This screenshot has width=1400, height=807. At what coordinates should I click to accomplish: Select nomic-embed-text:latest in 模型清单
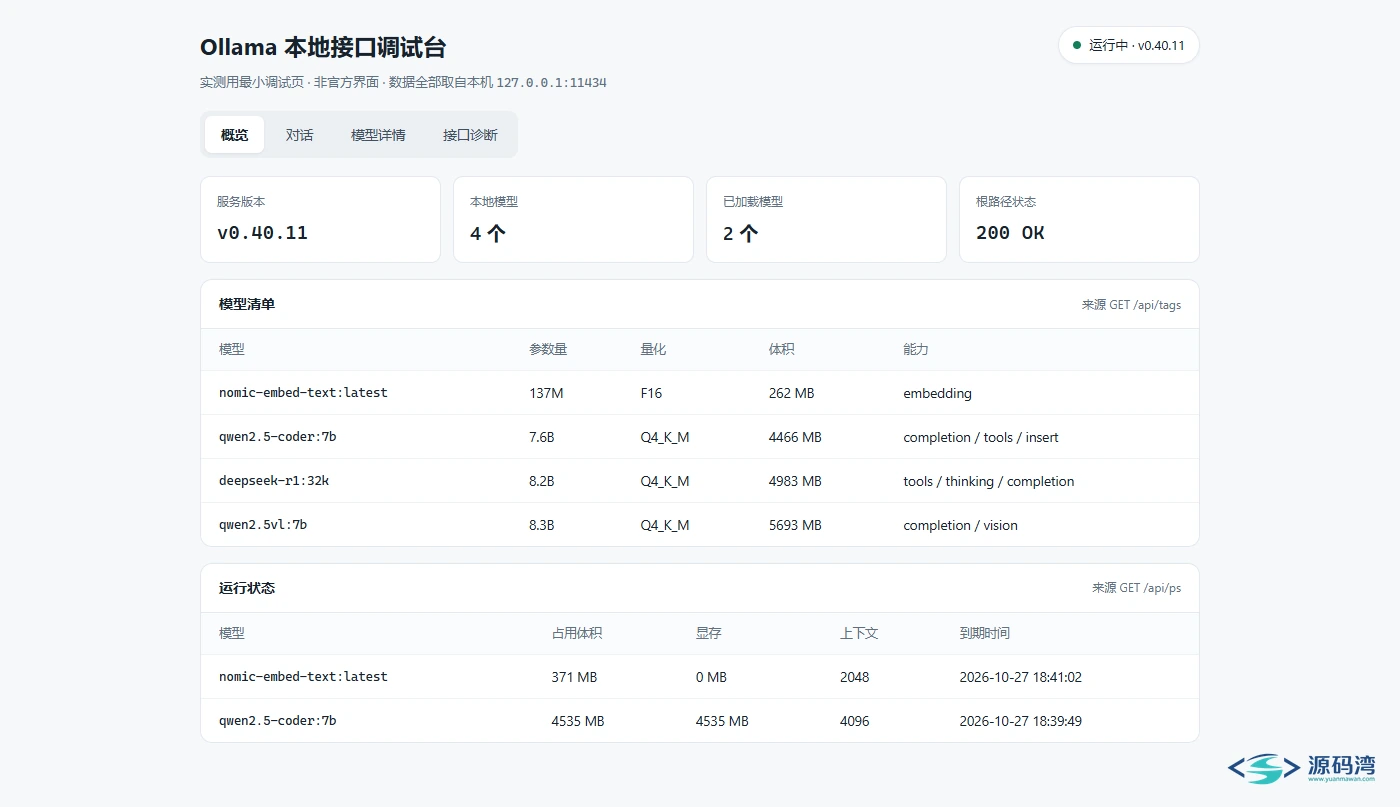pos(700,393)
